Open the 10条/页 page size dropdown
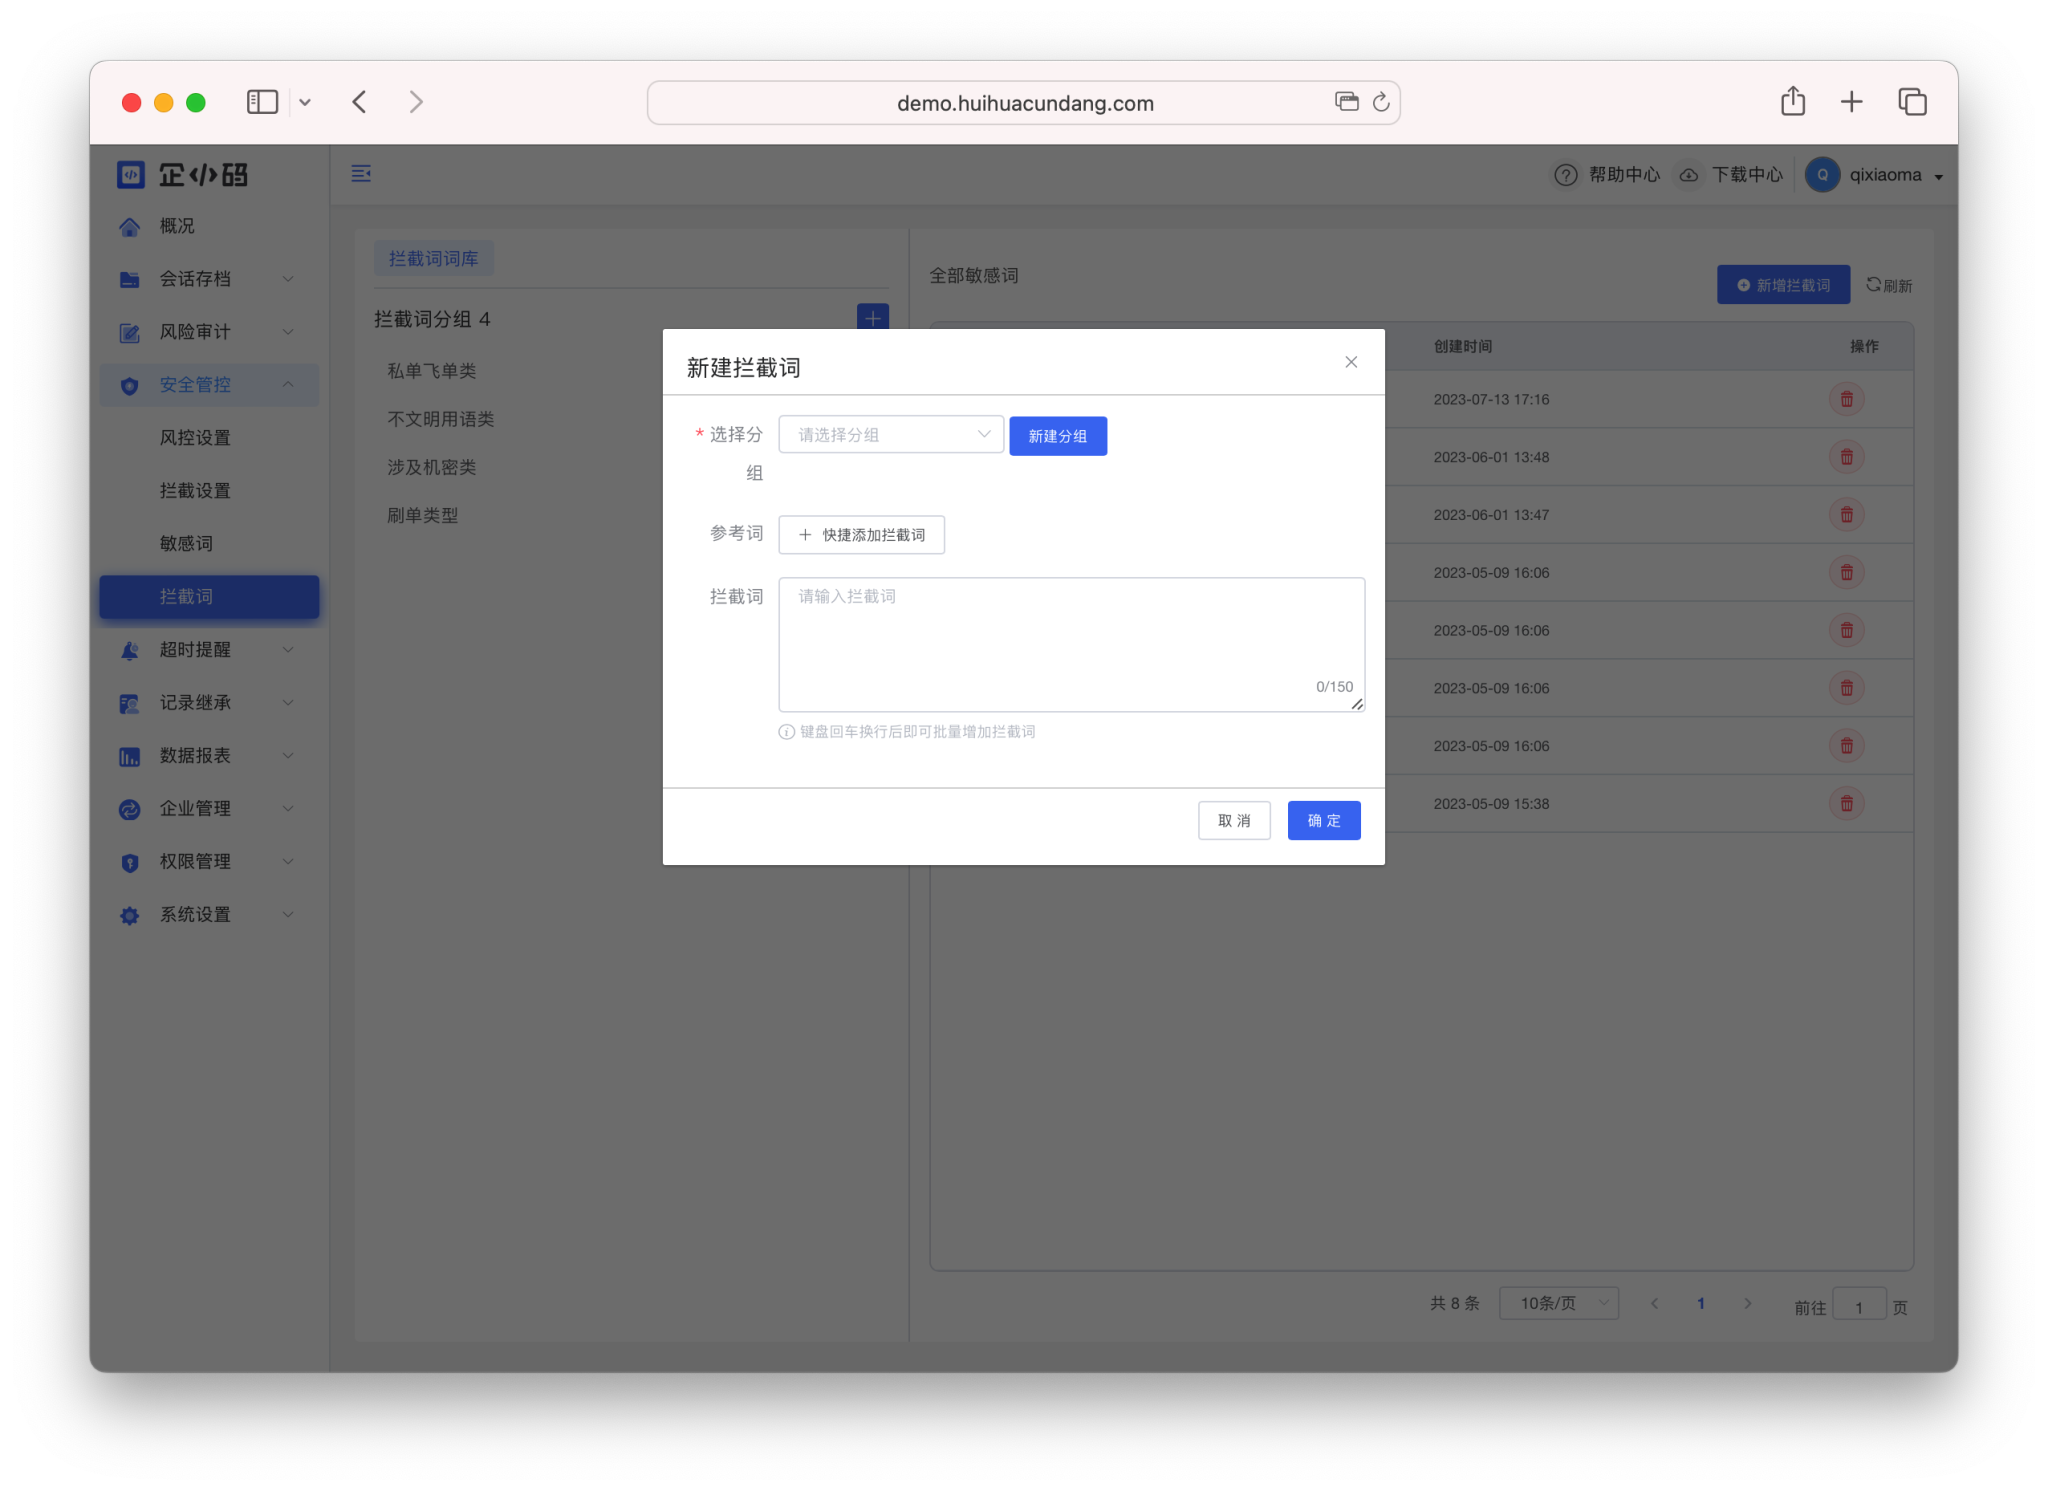Image resolution: width=2048 pixels, height=1491 pixels. click(x=1559, y=1304)
